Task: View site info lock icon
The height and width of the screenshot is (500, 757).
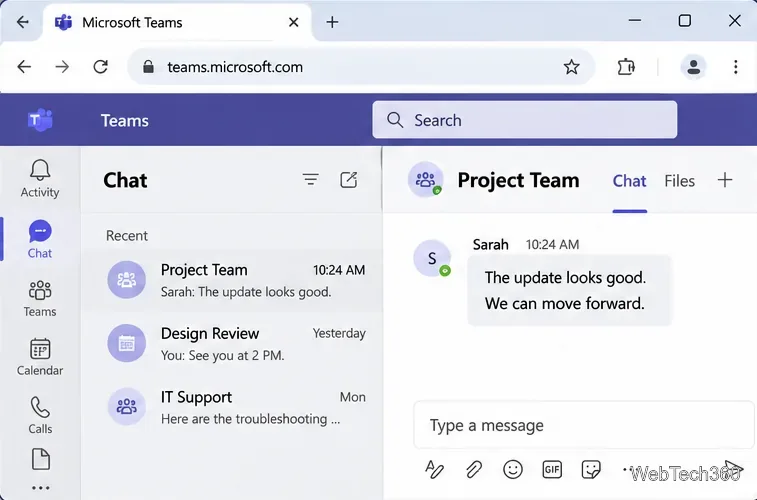Action: [148, 67]
